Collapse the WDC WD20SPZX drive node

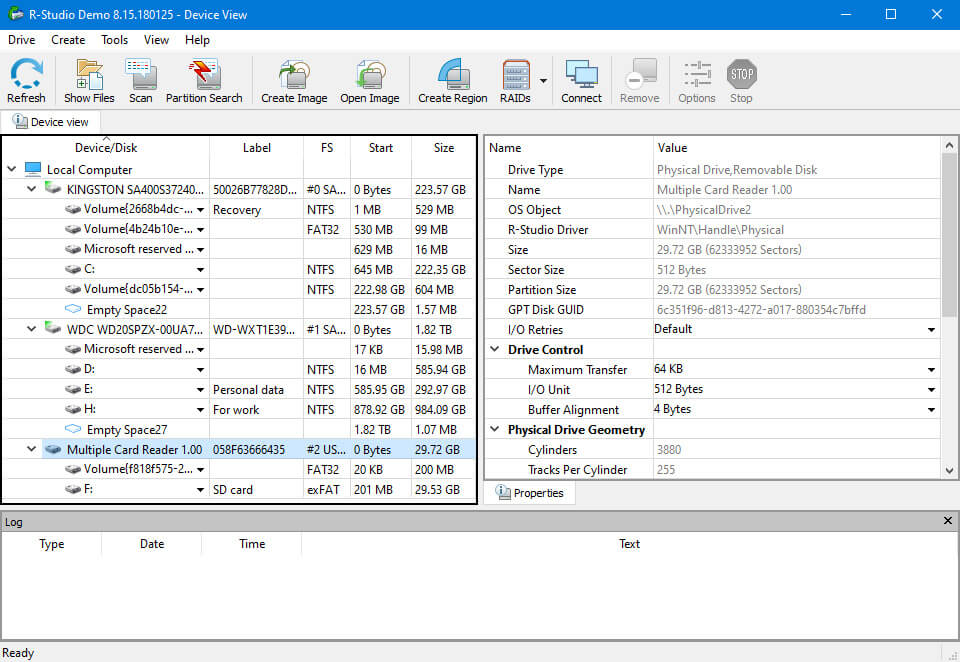click(x=31, y=329)
